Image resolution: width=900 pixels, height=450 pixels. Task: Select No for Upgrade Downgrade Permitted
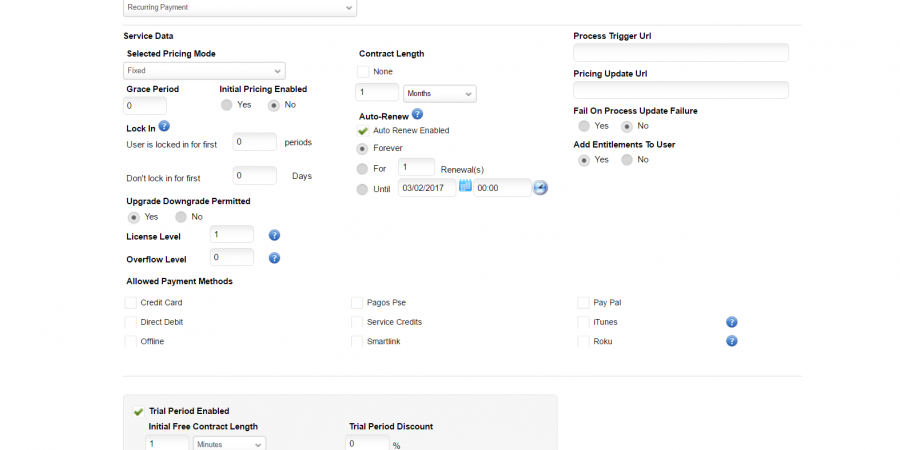[181, 217]
